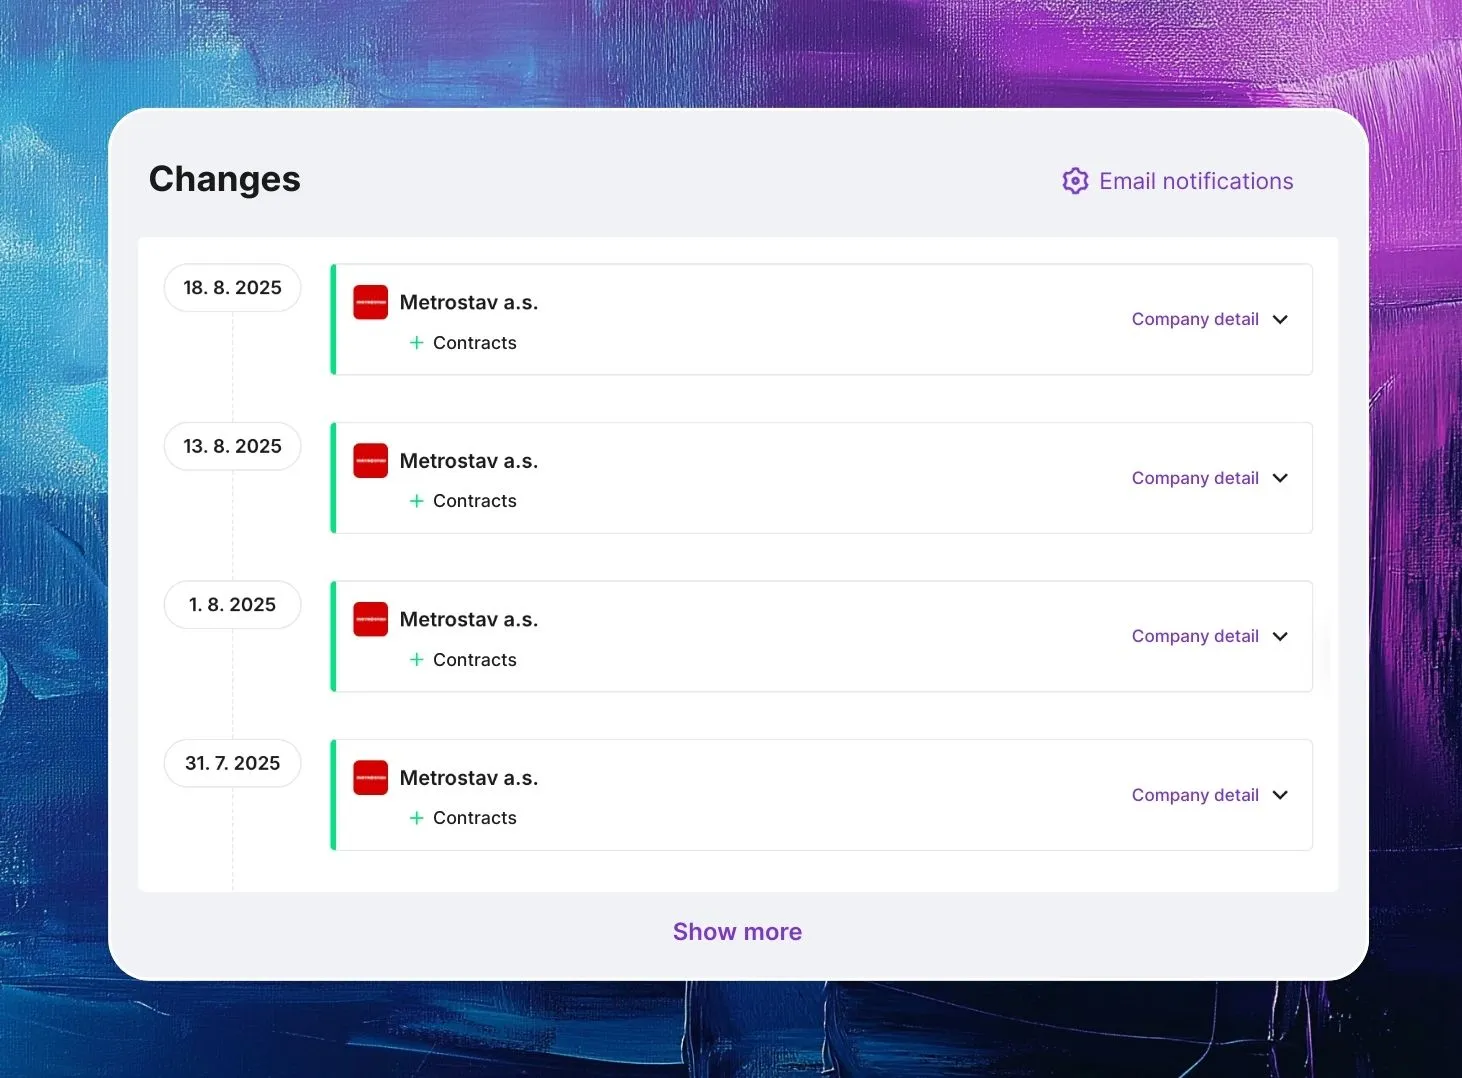Click green plus icon in 1. 8. 2025 entry
The width and height of the screenshot is (1462, 1078).
point(416,660)
